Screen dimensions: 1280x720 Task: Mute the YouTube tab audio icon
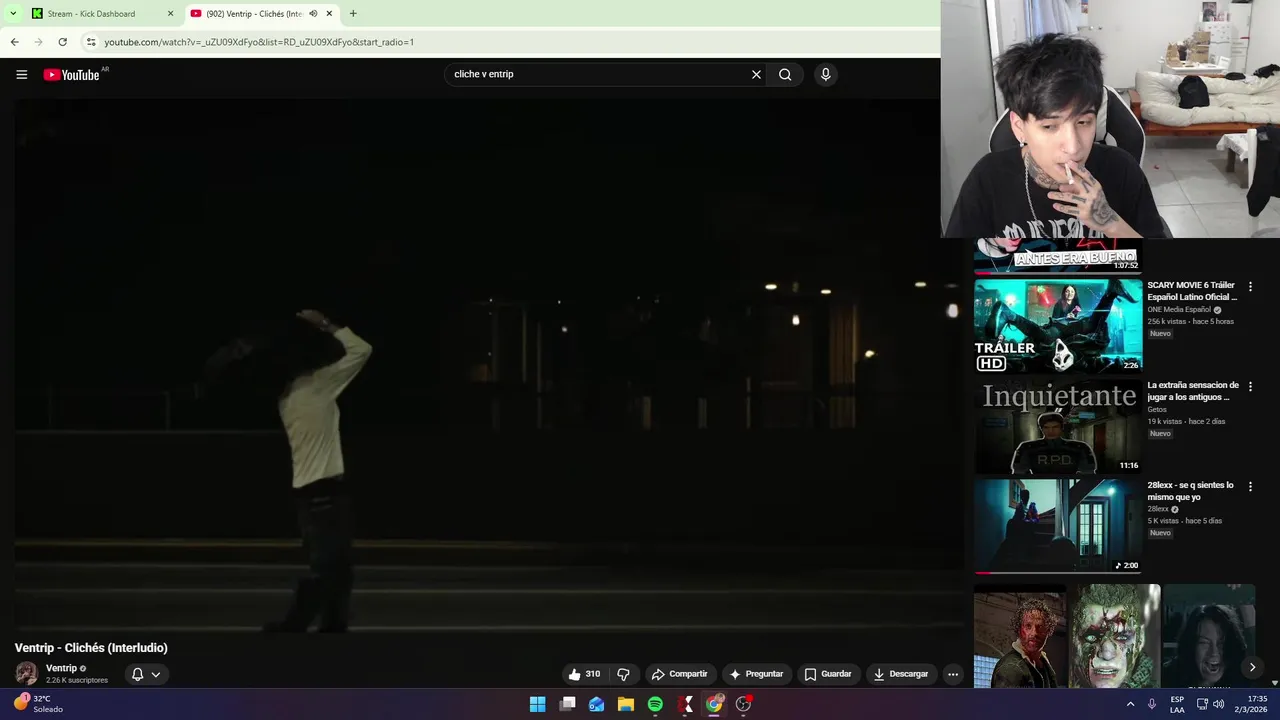coord(313,14)
